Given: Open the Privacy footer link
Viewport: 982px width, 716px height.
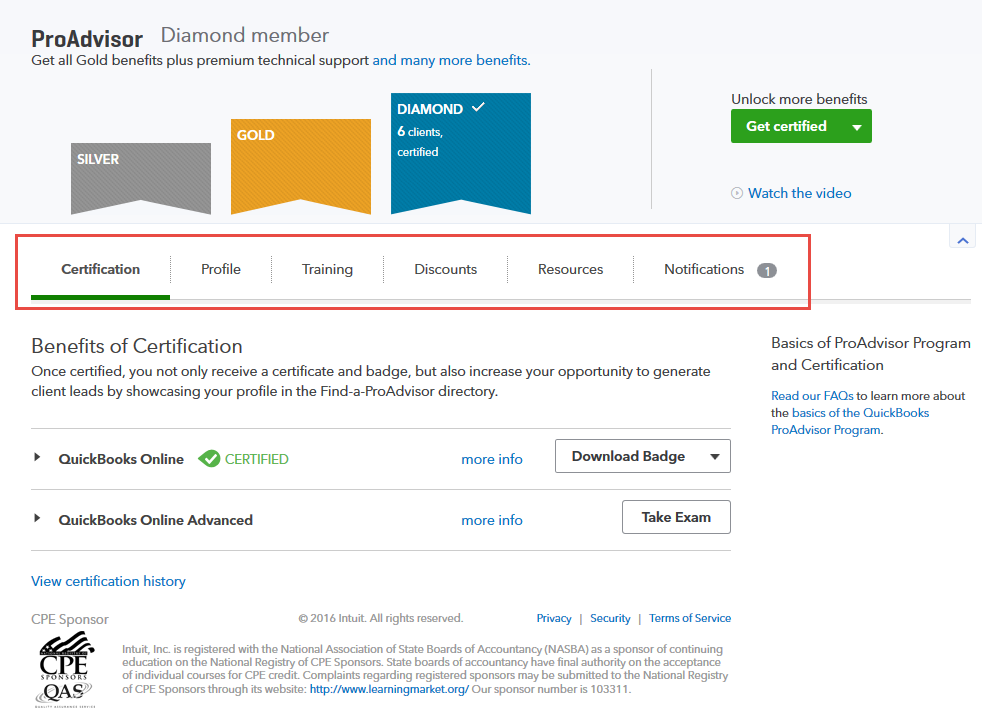Looking at the screenshot, I should pos(554,618).
